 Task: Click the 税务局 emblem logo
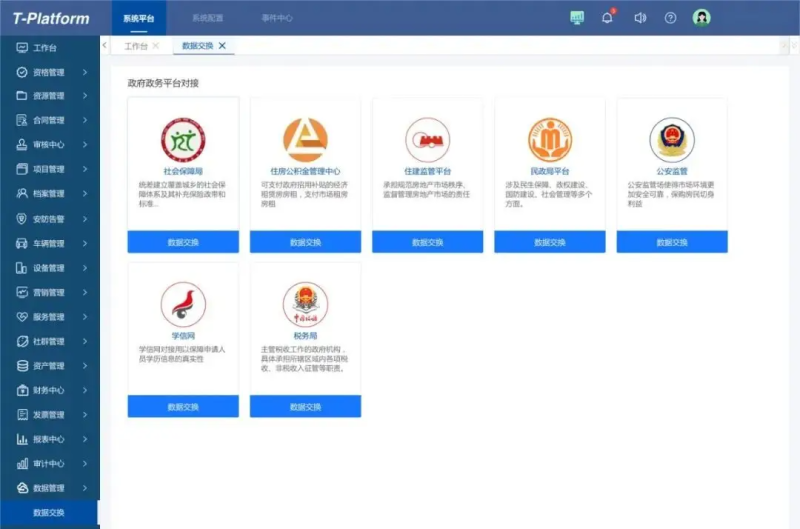point(305,305)
